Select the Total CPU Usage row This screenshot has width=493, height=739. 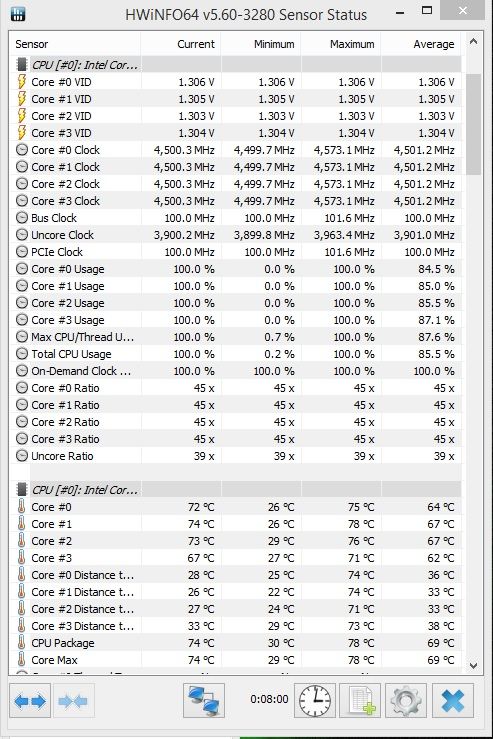(x=236, y=354)
